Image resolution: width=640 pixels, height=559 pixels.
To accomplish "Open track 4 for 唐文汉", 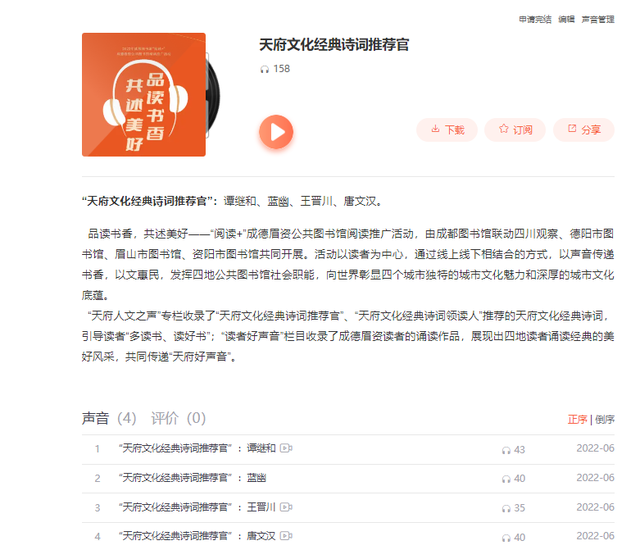I will point(197,536).
